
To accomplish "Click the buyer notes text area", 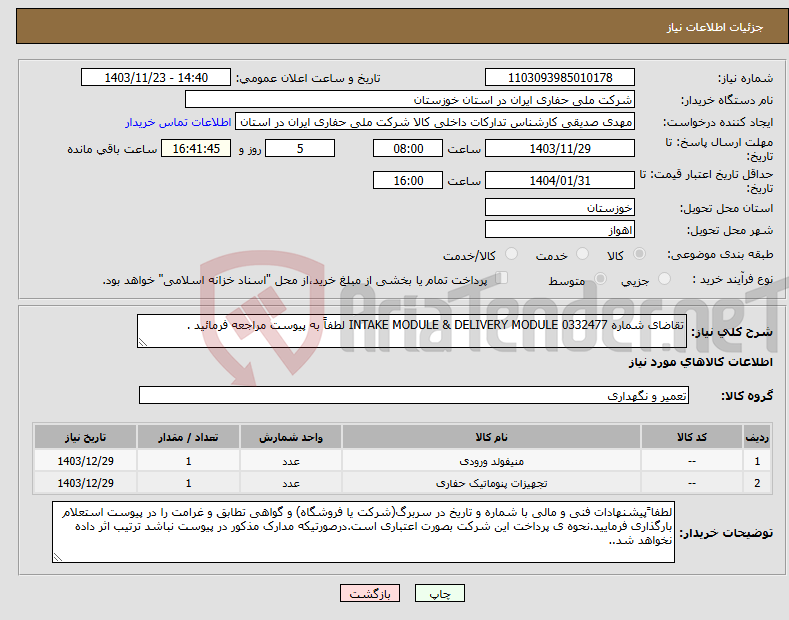I will 363,532.
